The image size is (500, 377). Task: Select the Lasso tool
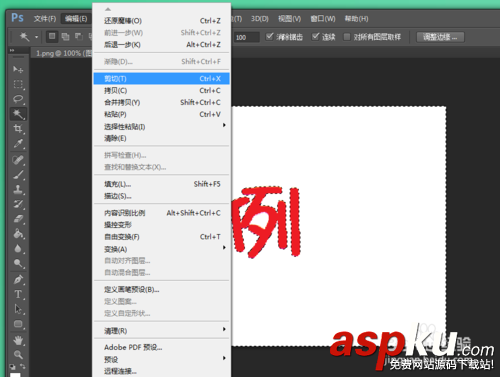tap(18, 99)
